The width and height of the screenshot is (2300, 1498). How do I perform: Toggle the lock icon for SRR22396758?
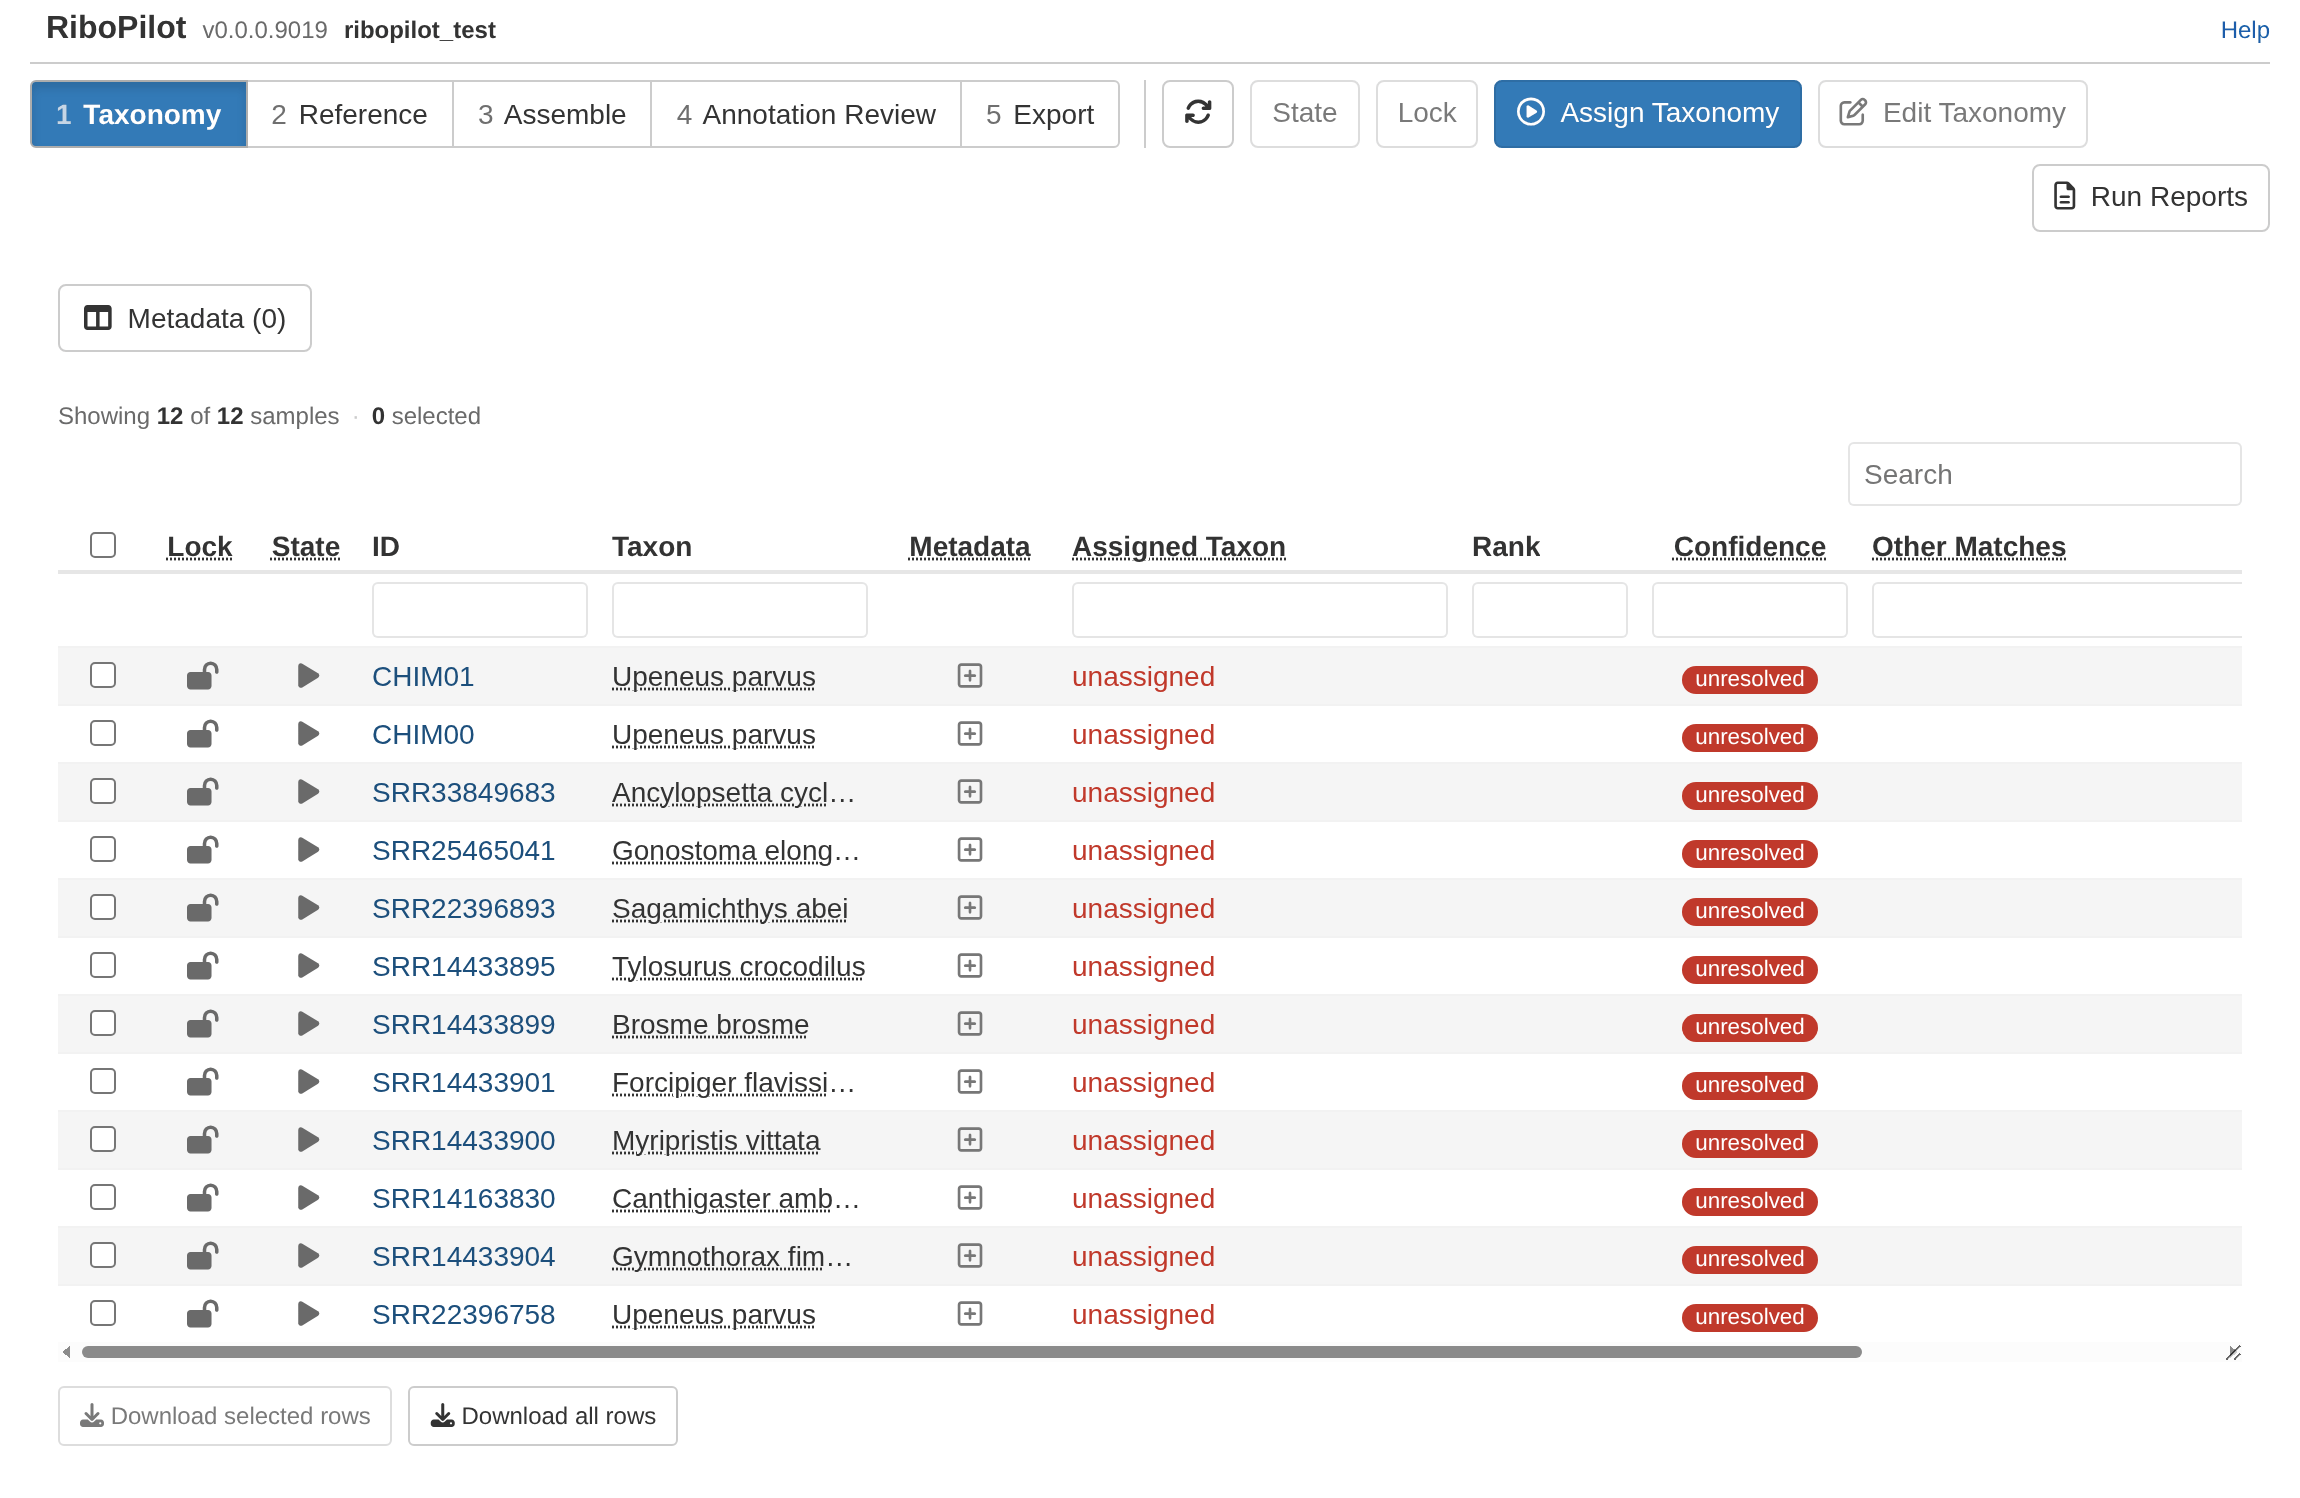pos(202,1315)
